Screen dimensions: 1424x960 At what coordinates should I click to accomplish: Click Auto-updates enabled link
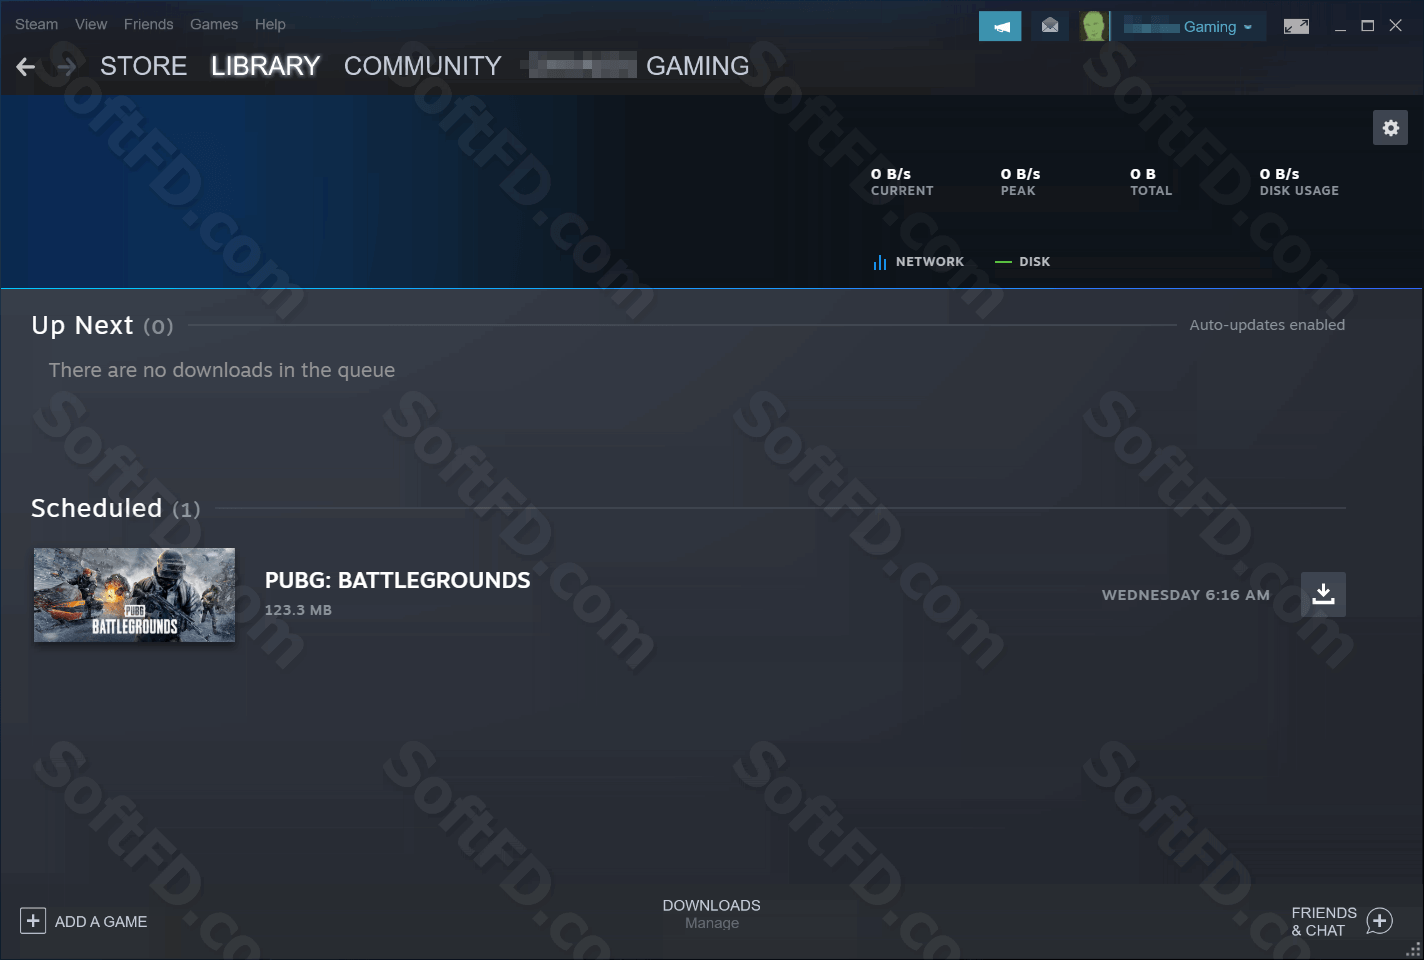click(x=1267, y=325)
